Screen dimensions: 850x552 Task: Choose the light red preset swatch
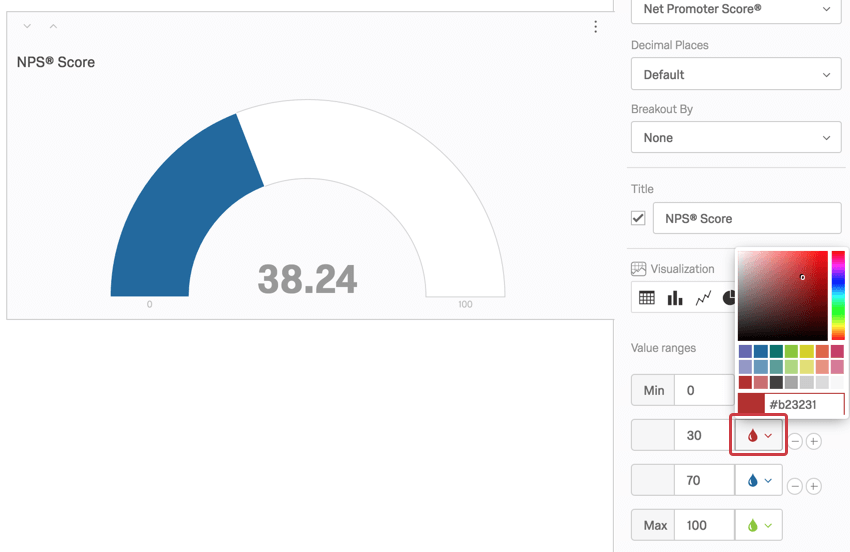click(x=761, y=382)
